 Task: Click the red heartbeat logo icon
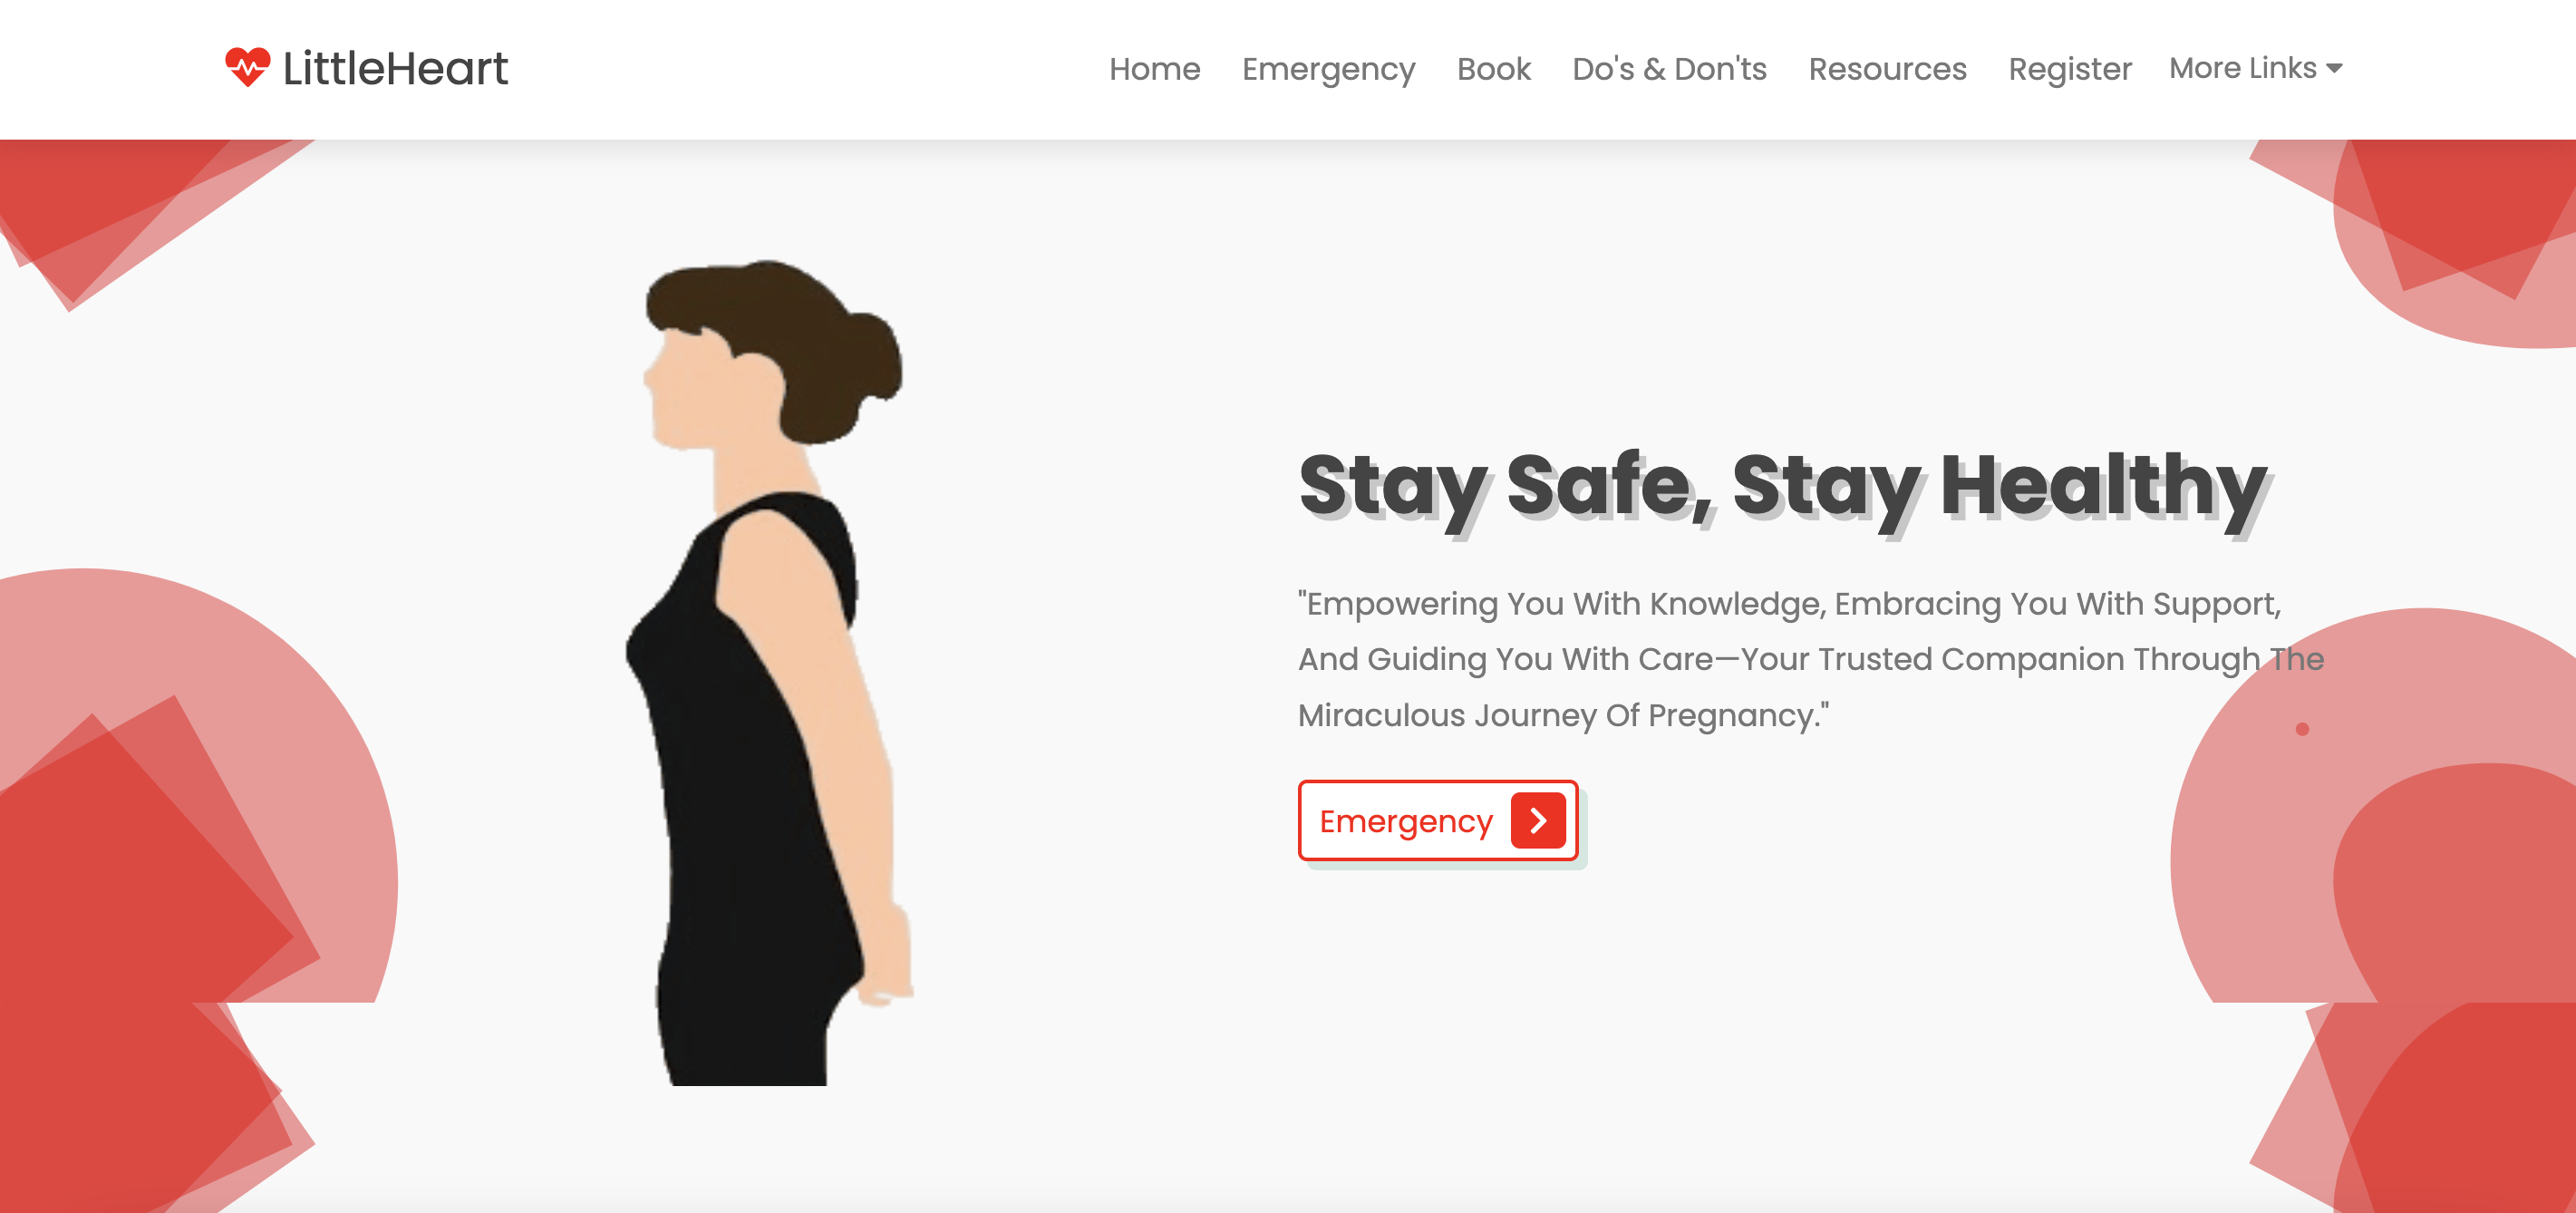(x=247, y=67)
